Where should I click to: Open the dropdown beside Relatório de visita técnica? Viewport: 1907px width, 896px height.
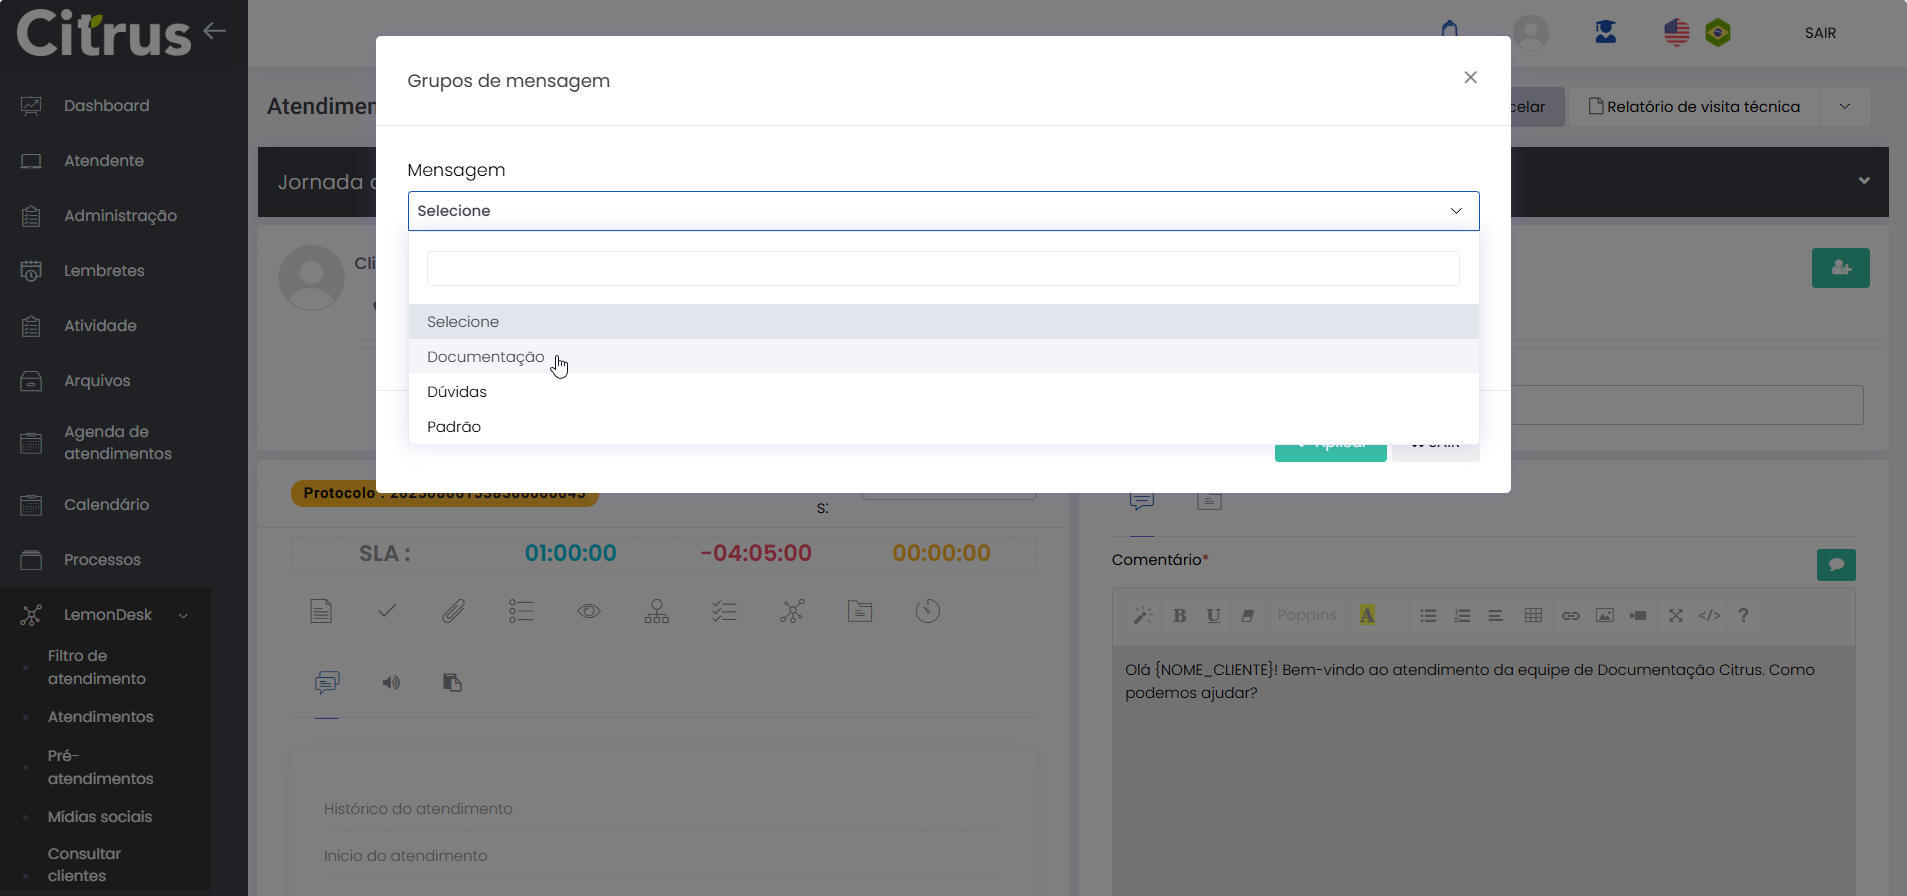coord(1845,107)
